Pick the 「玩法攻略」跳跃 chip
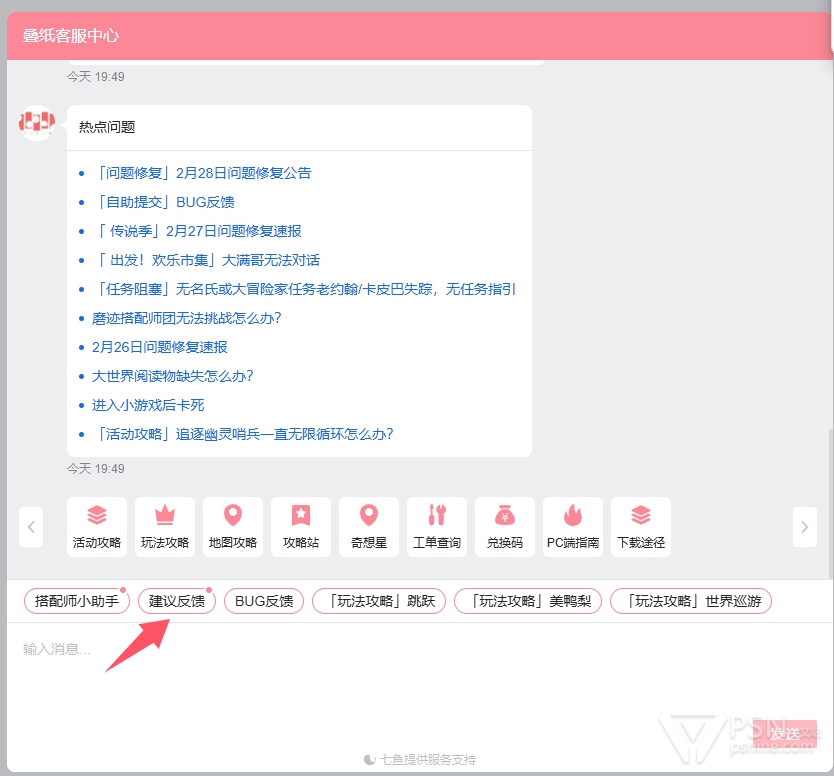Viewport: 834px width, 776px height. click(x=379, y=601)
